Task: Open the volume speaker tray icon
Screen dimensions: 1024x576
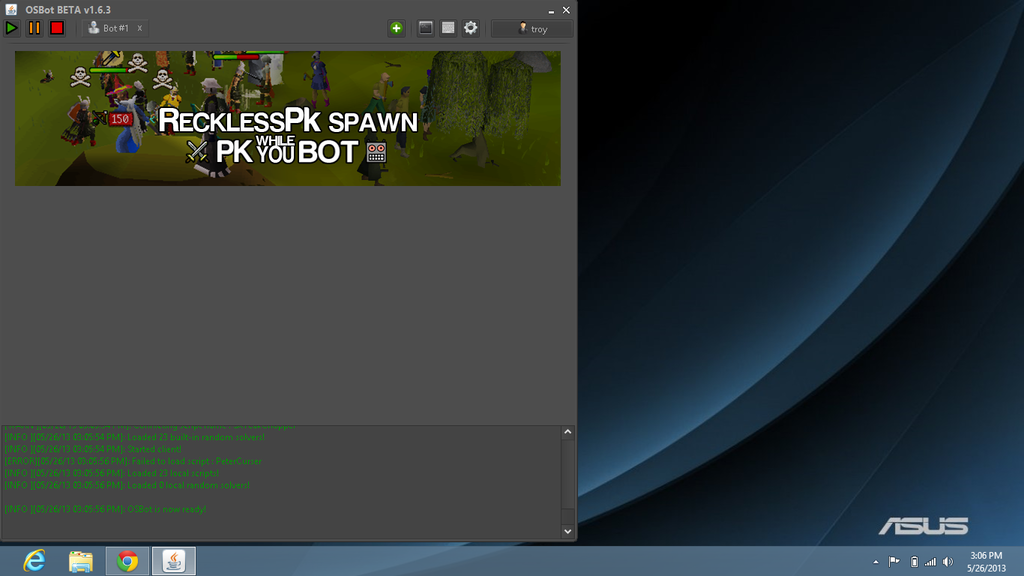Action: 948,562
